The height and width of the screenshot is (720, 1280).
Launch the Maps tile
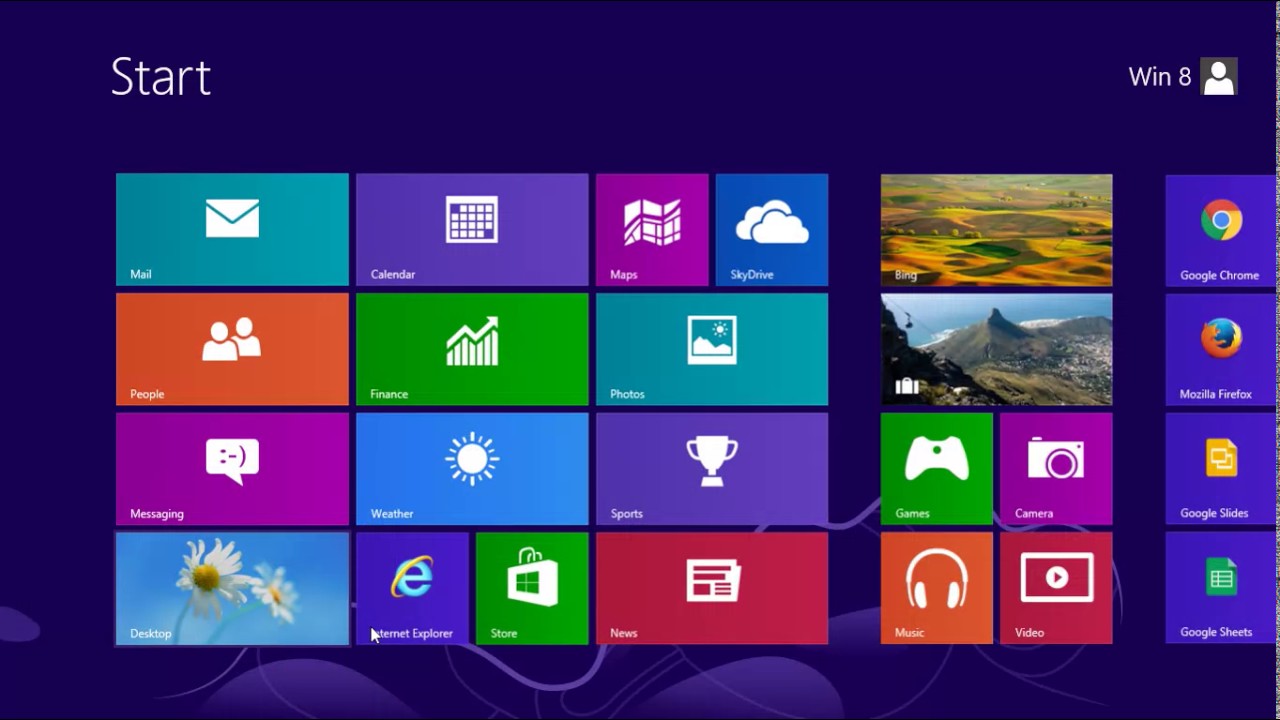click(652, 230)
